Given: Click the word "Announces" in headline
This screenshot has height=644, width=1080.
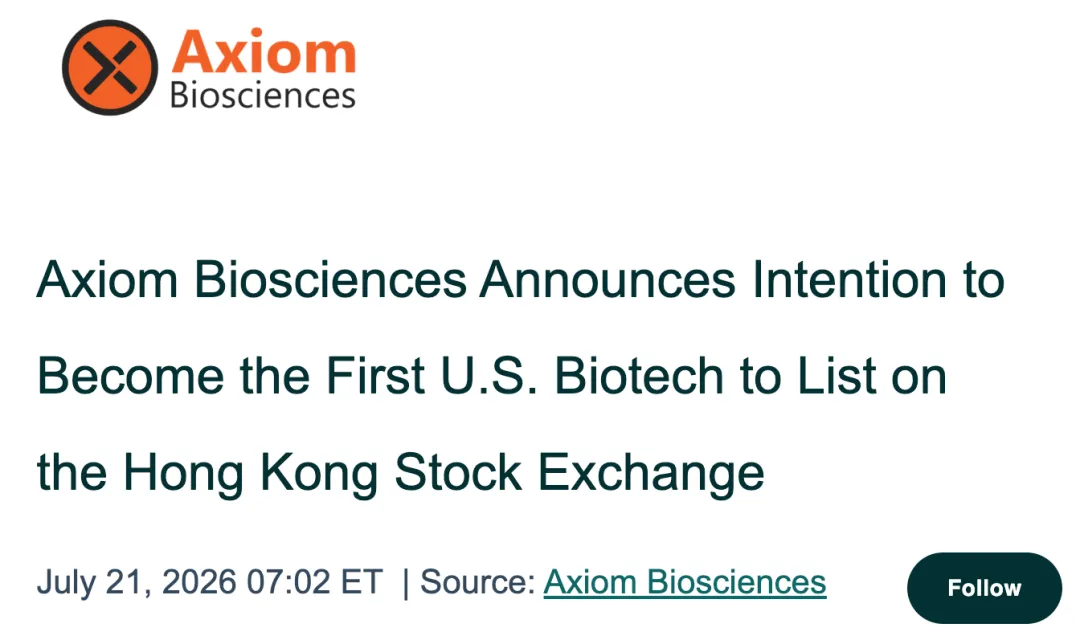Looking at the screenshot, I should 608,280.
